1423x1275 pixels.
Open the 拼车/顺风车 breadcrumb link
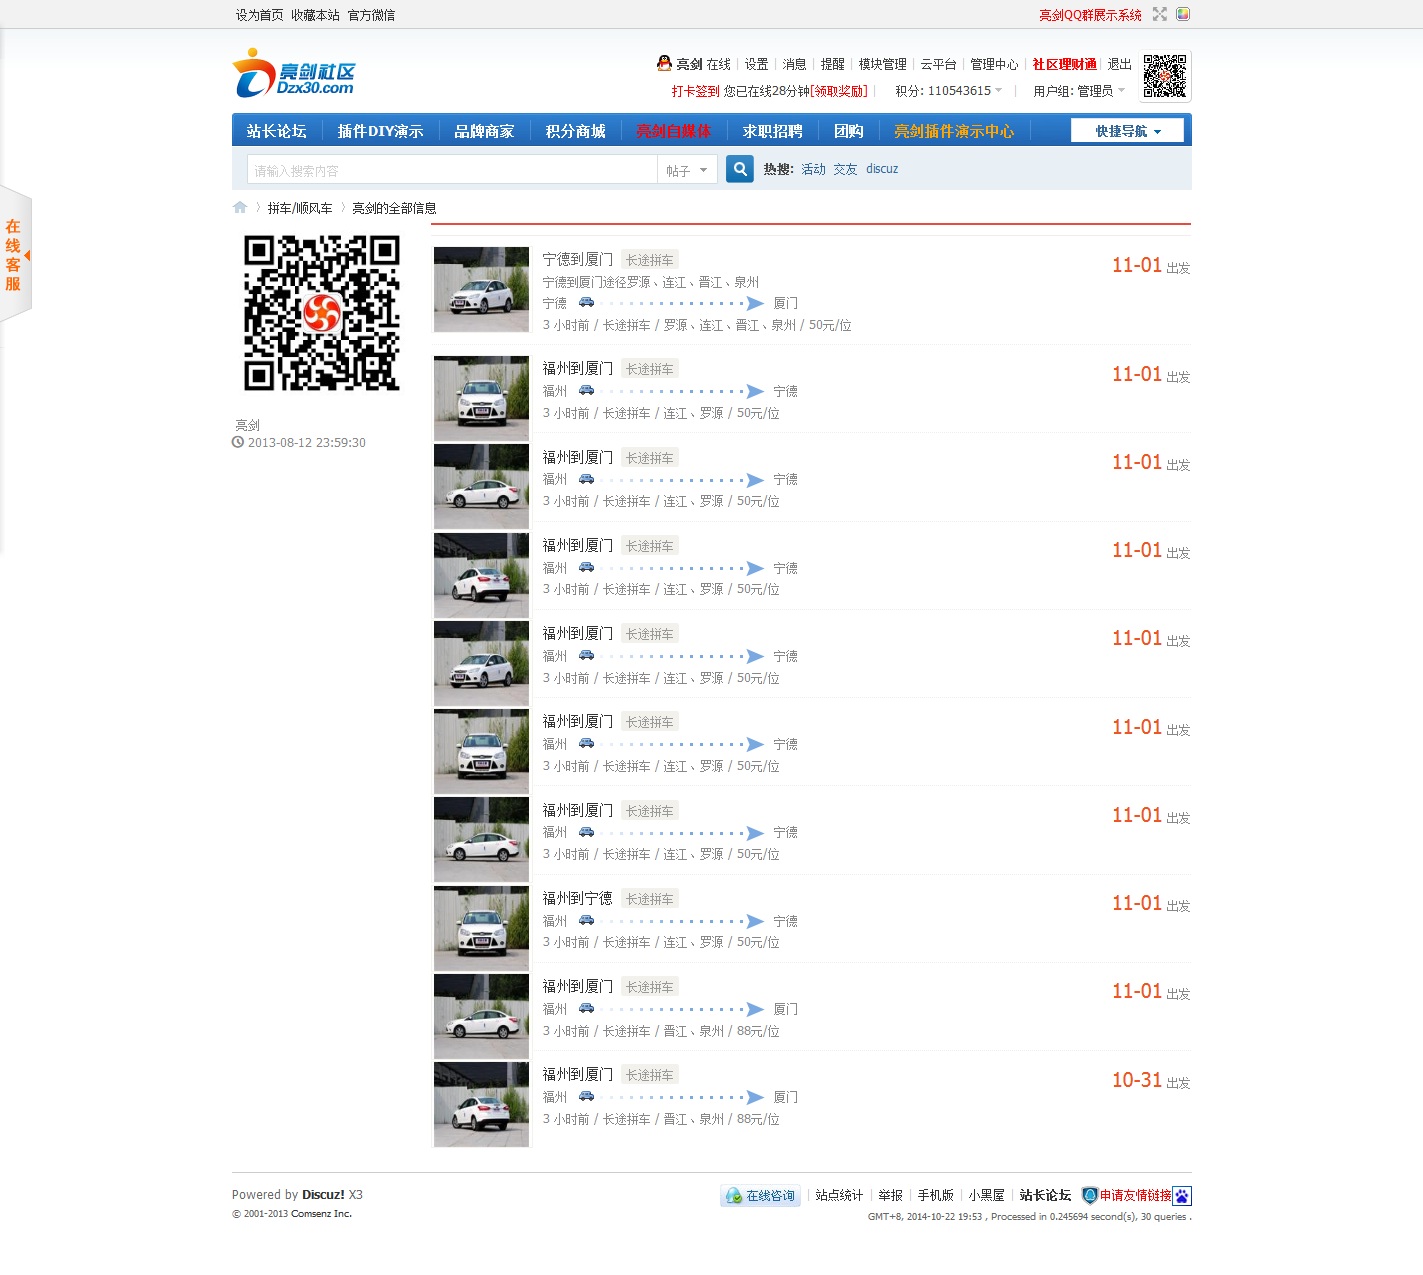(x=300, y=208)
